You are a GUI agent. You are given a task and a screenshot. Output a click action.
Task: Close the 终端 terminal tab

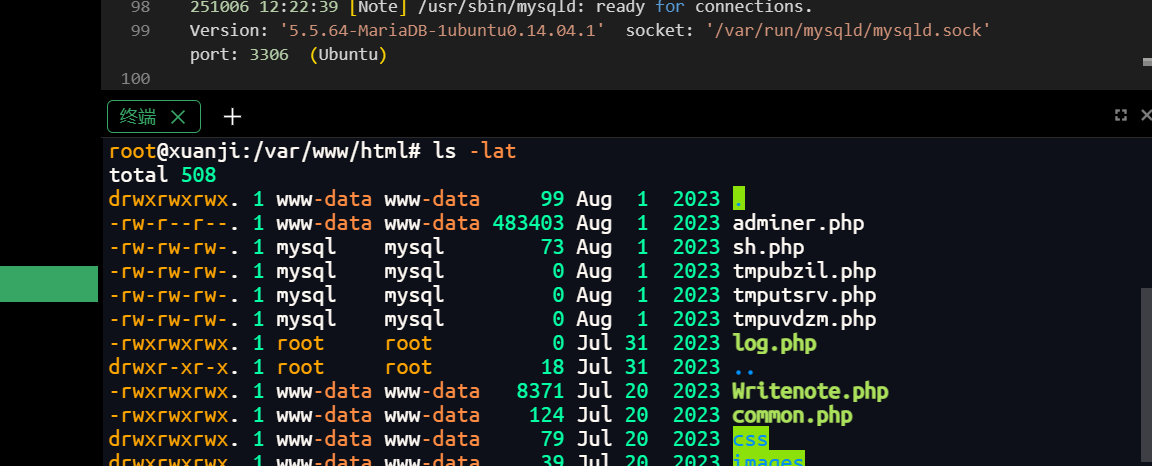(x=178, y=117)
